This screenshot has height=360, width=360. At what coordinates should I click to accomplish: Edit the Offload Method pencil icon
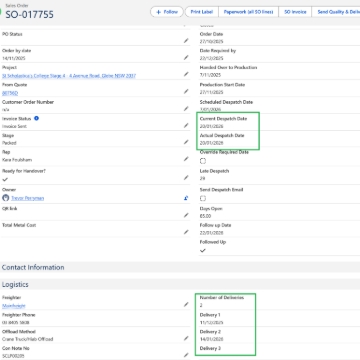tap(186, 338)
